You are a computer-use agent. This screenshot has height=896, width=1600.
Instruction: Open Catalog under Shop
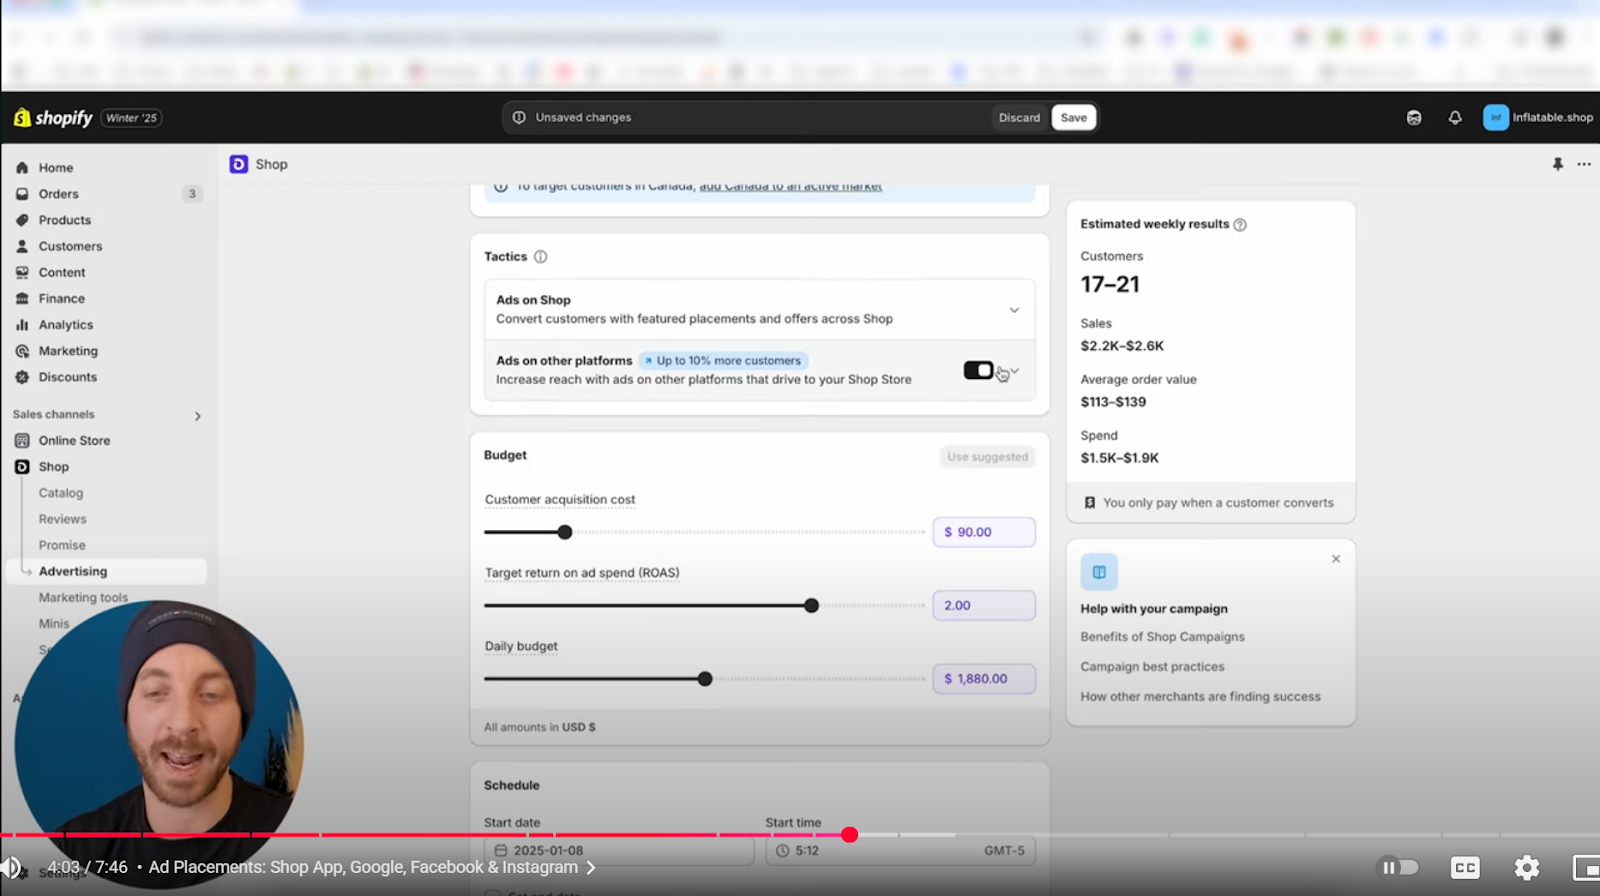point(61,493)
